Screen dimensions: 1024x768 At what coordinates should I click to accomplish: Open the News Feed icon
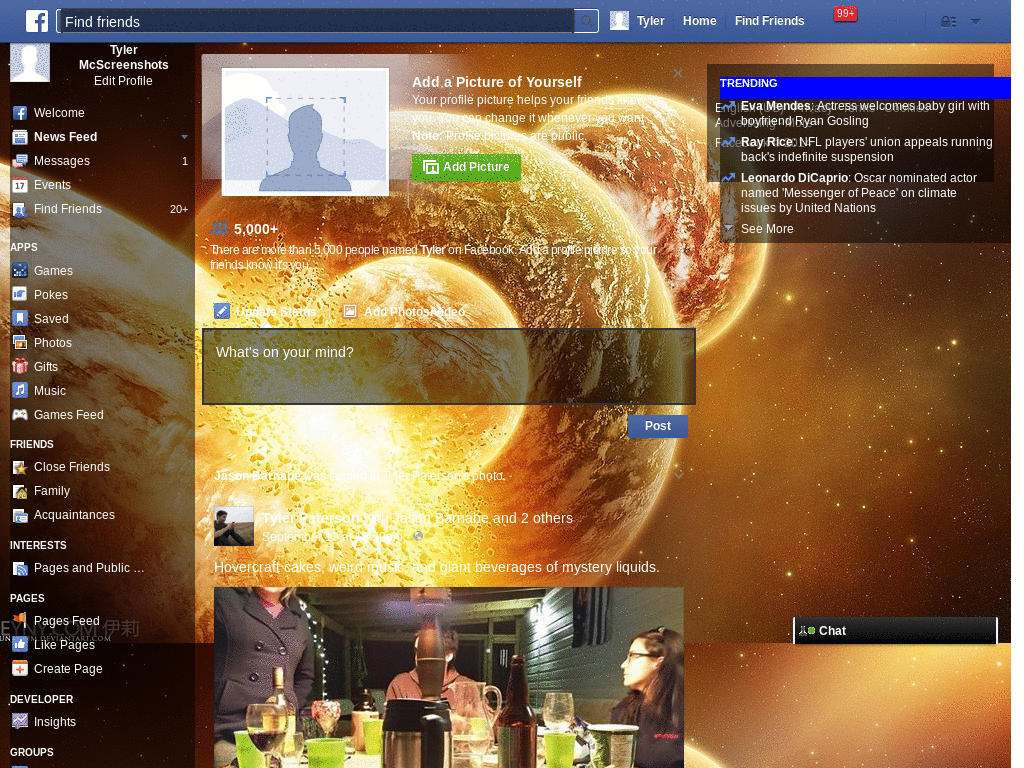coord(20,137)
